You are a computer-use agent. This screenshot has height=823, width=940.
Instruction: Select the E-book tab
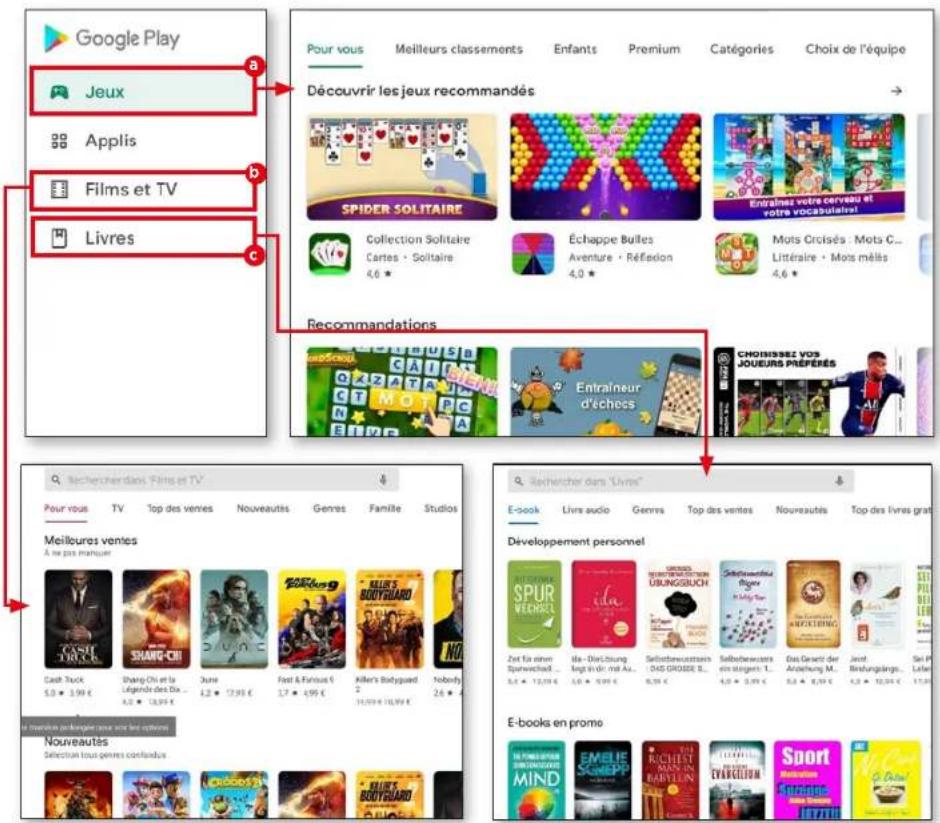523,510
